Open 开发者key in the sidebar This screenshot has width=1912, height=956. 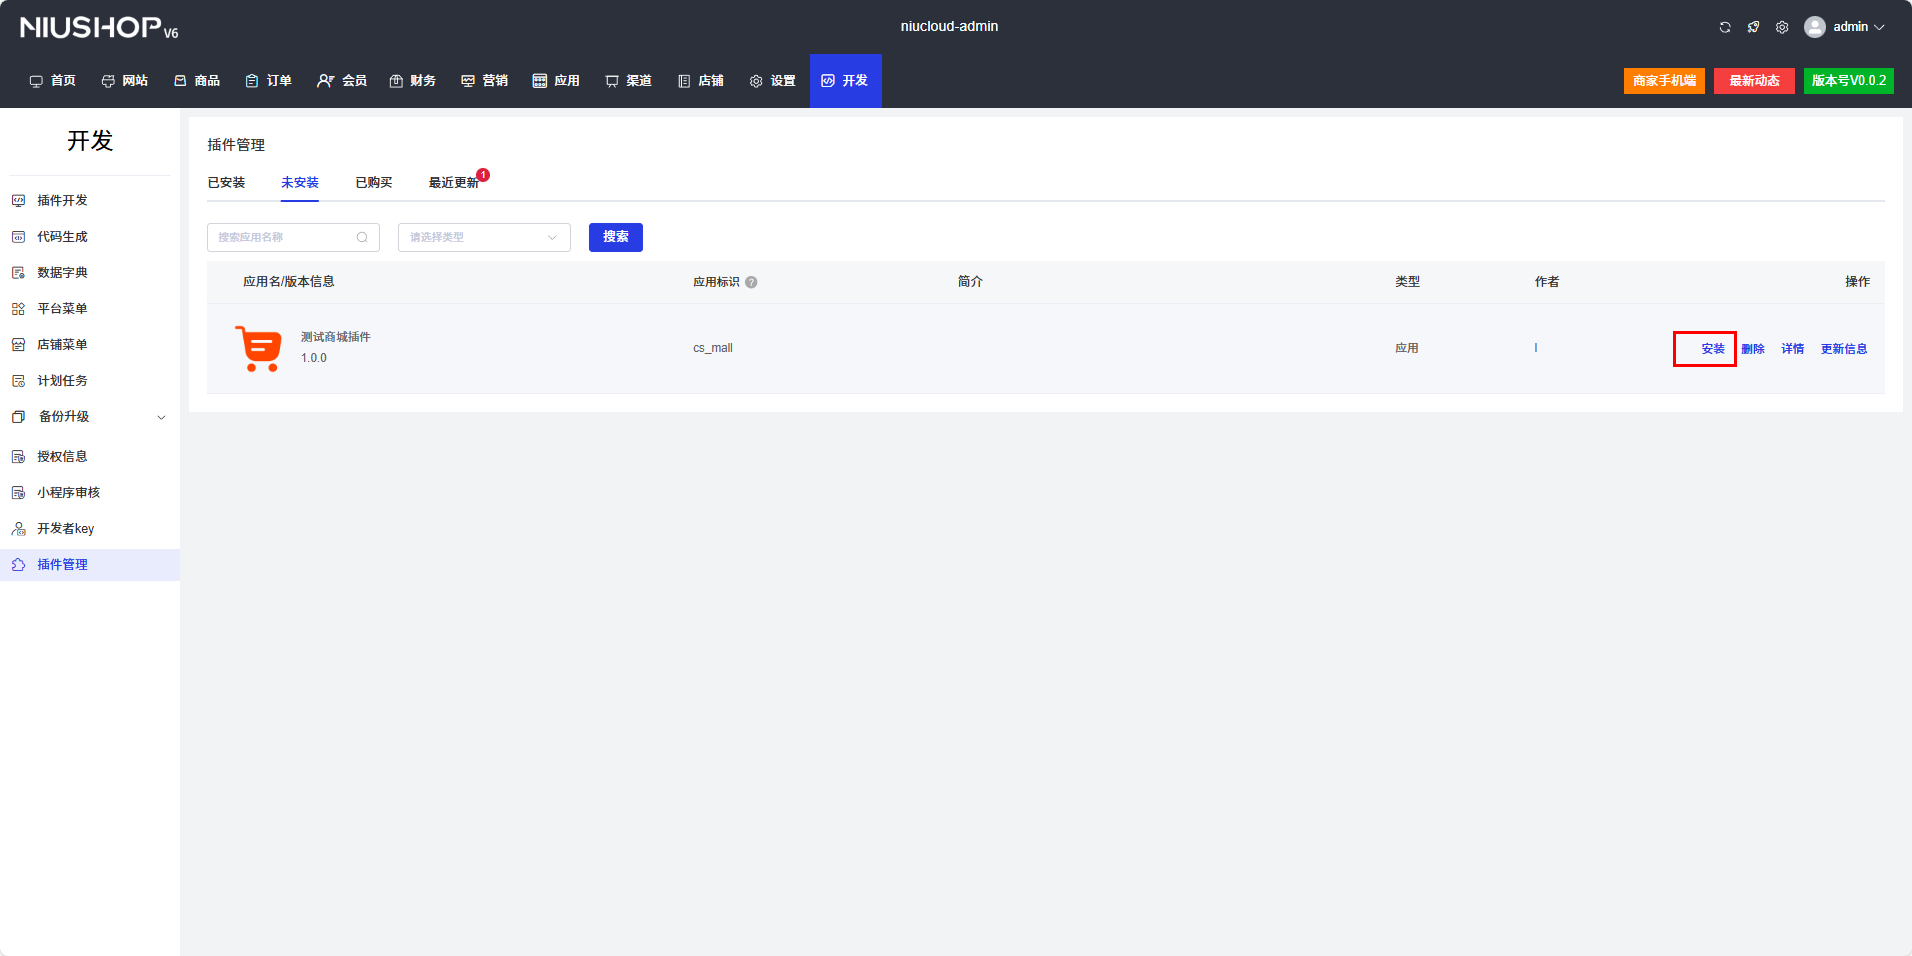pos(65,528)
